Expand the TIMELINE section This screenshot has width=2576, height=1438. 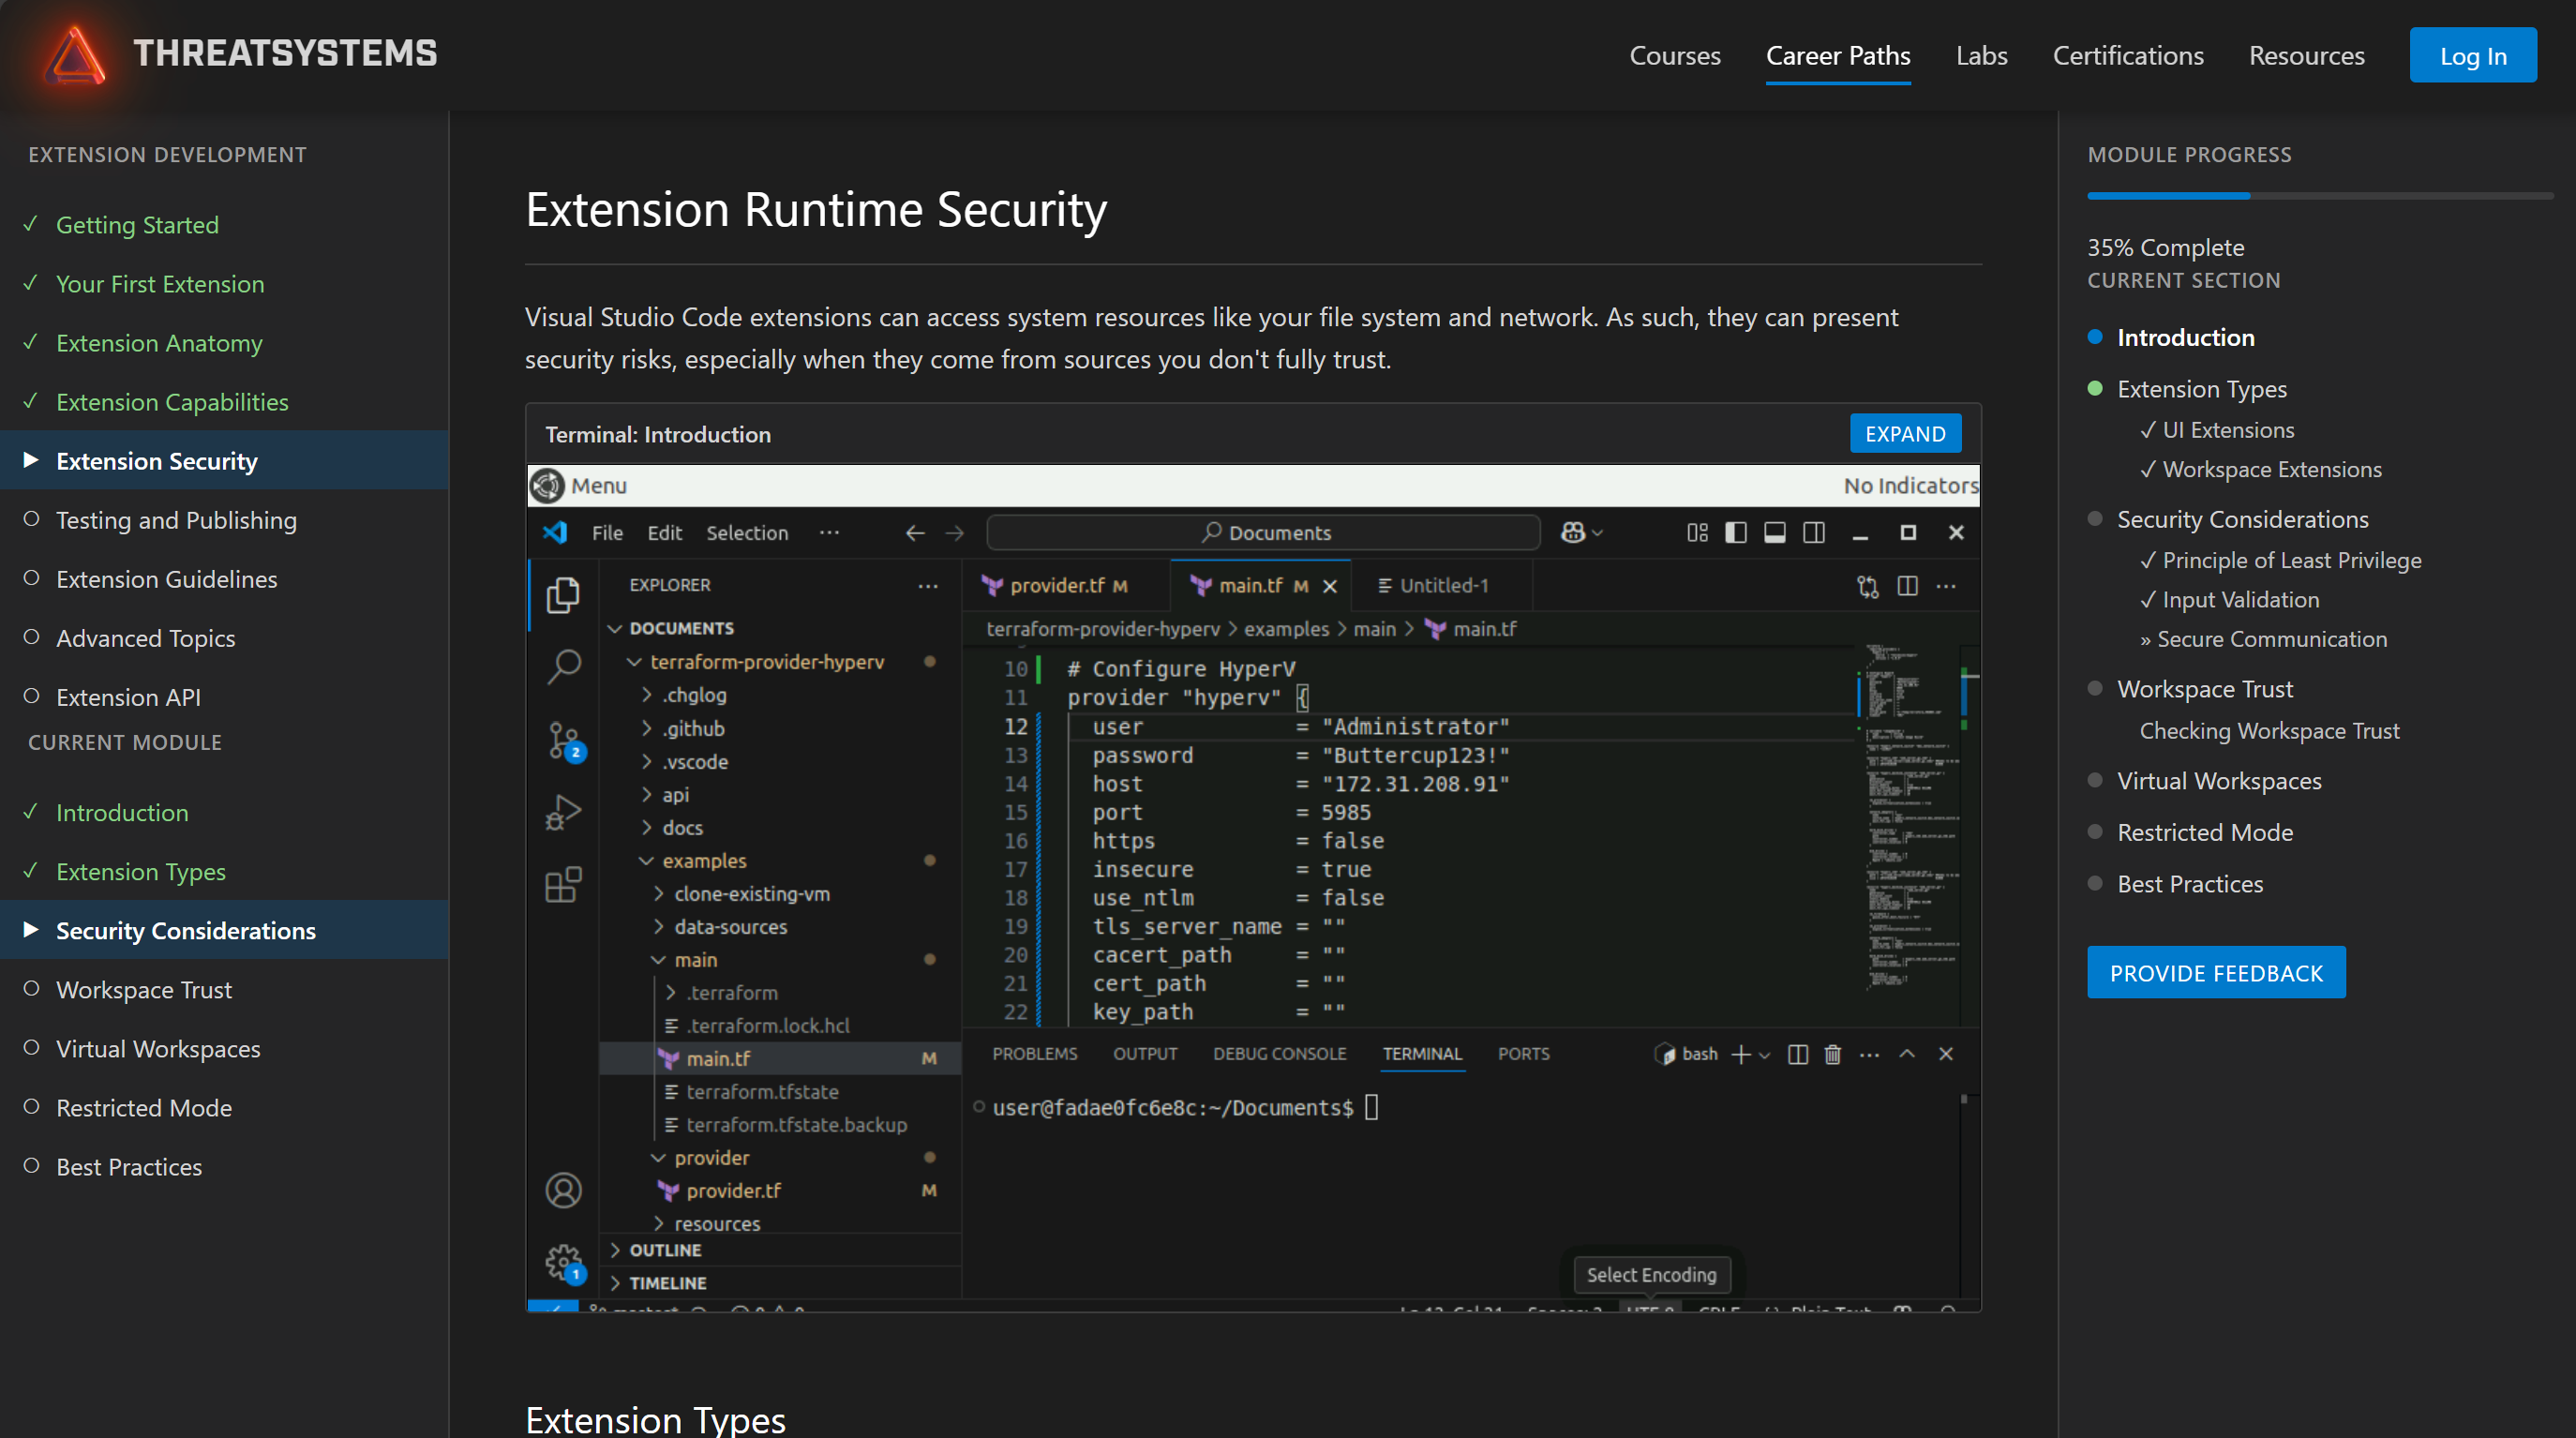point(666,1283)
